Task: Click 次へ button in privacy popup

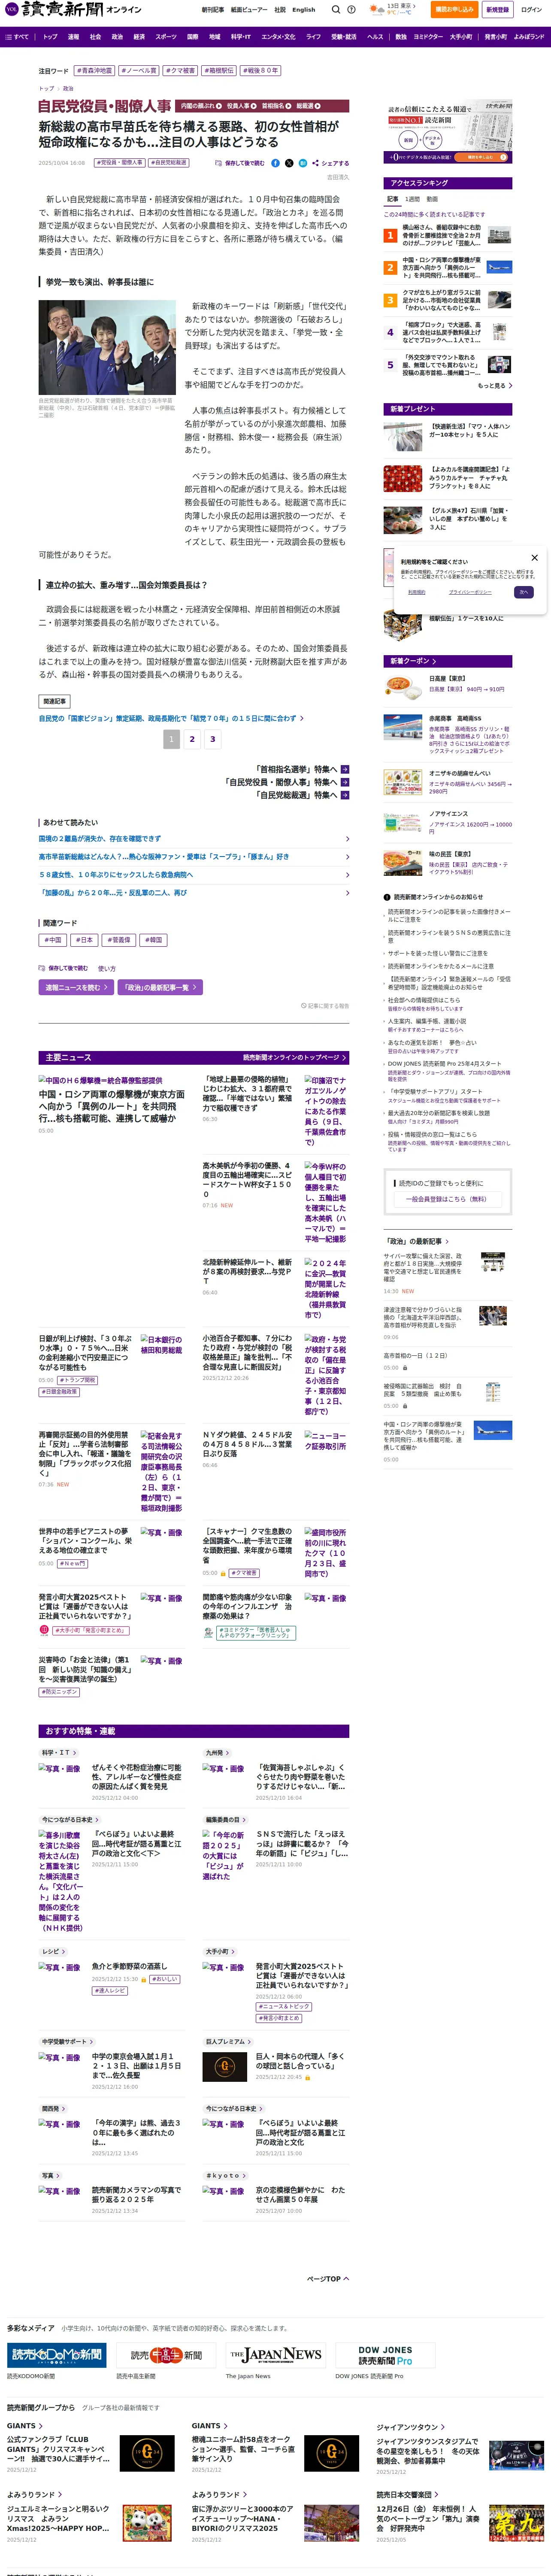Action: click(x=523, y=592)
